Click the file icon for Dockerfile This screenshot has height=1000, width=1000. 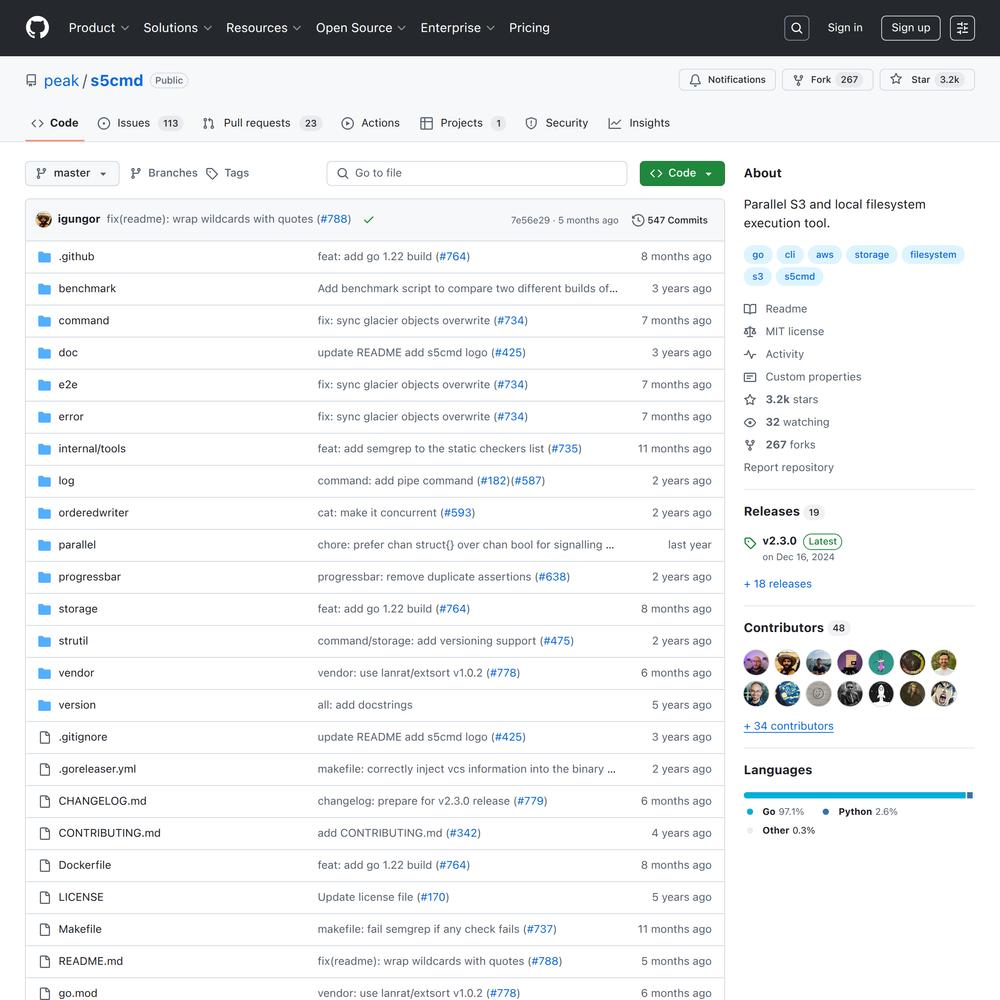45,865
